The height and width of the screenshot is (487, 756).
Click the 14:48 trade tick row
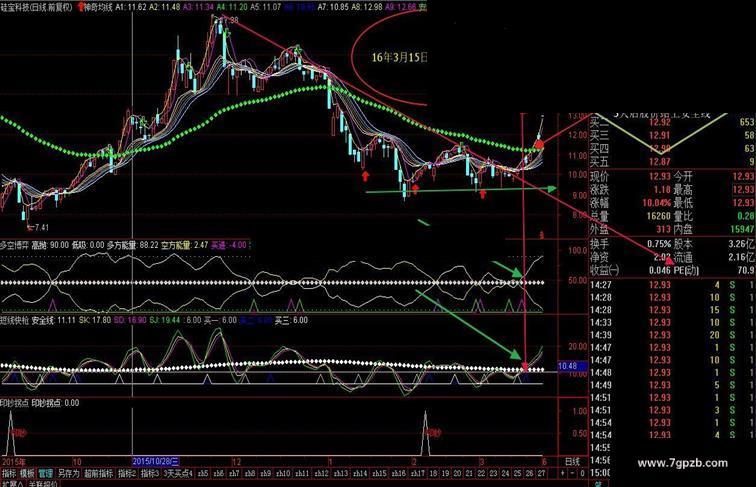[x=672, y=372]
